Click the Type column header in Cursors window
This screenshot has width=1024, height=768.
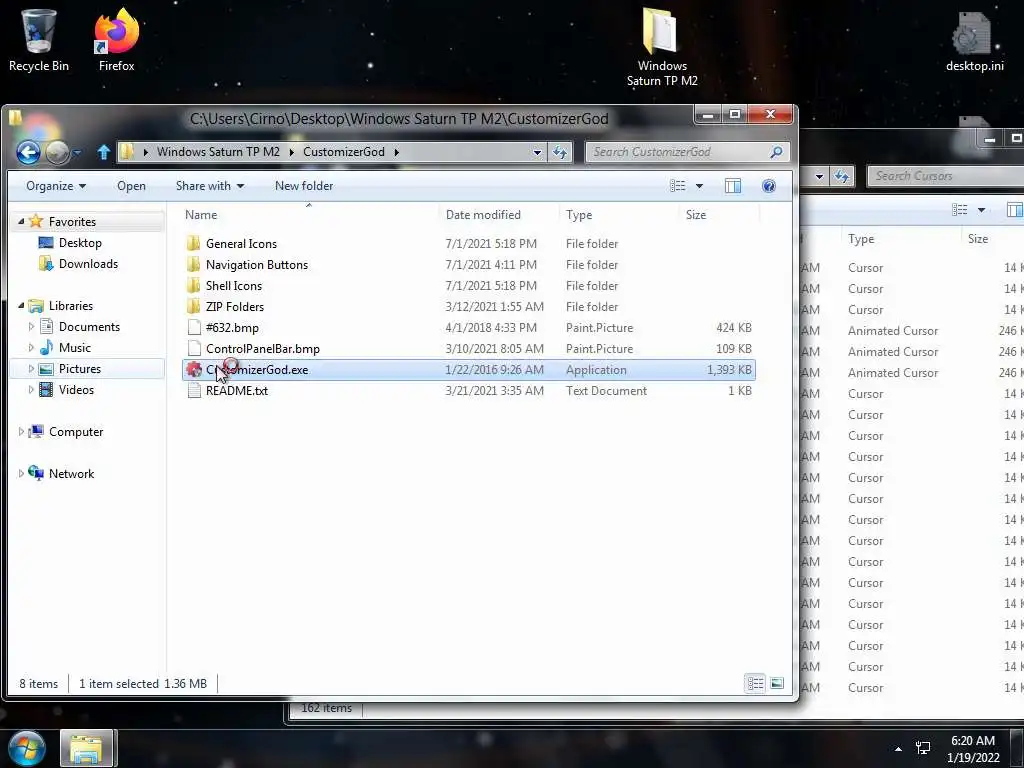point(861,239)
